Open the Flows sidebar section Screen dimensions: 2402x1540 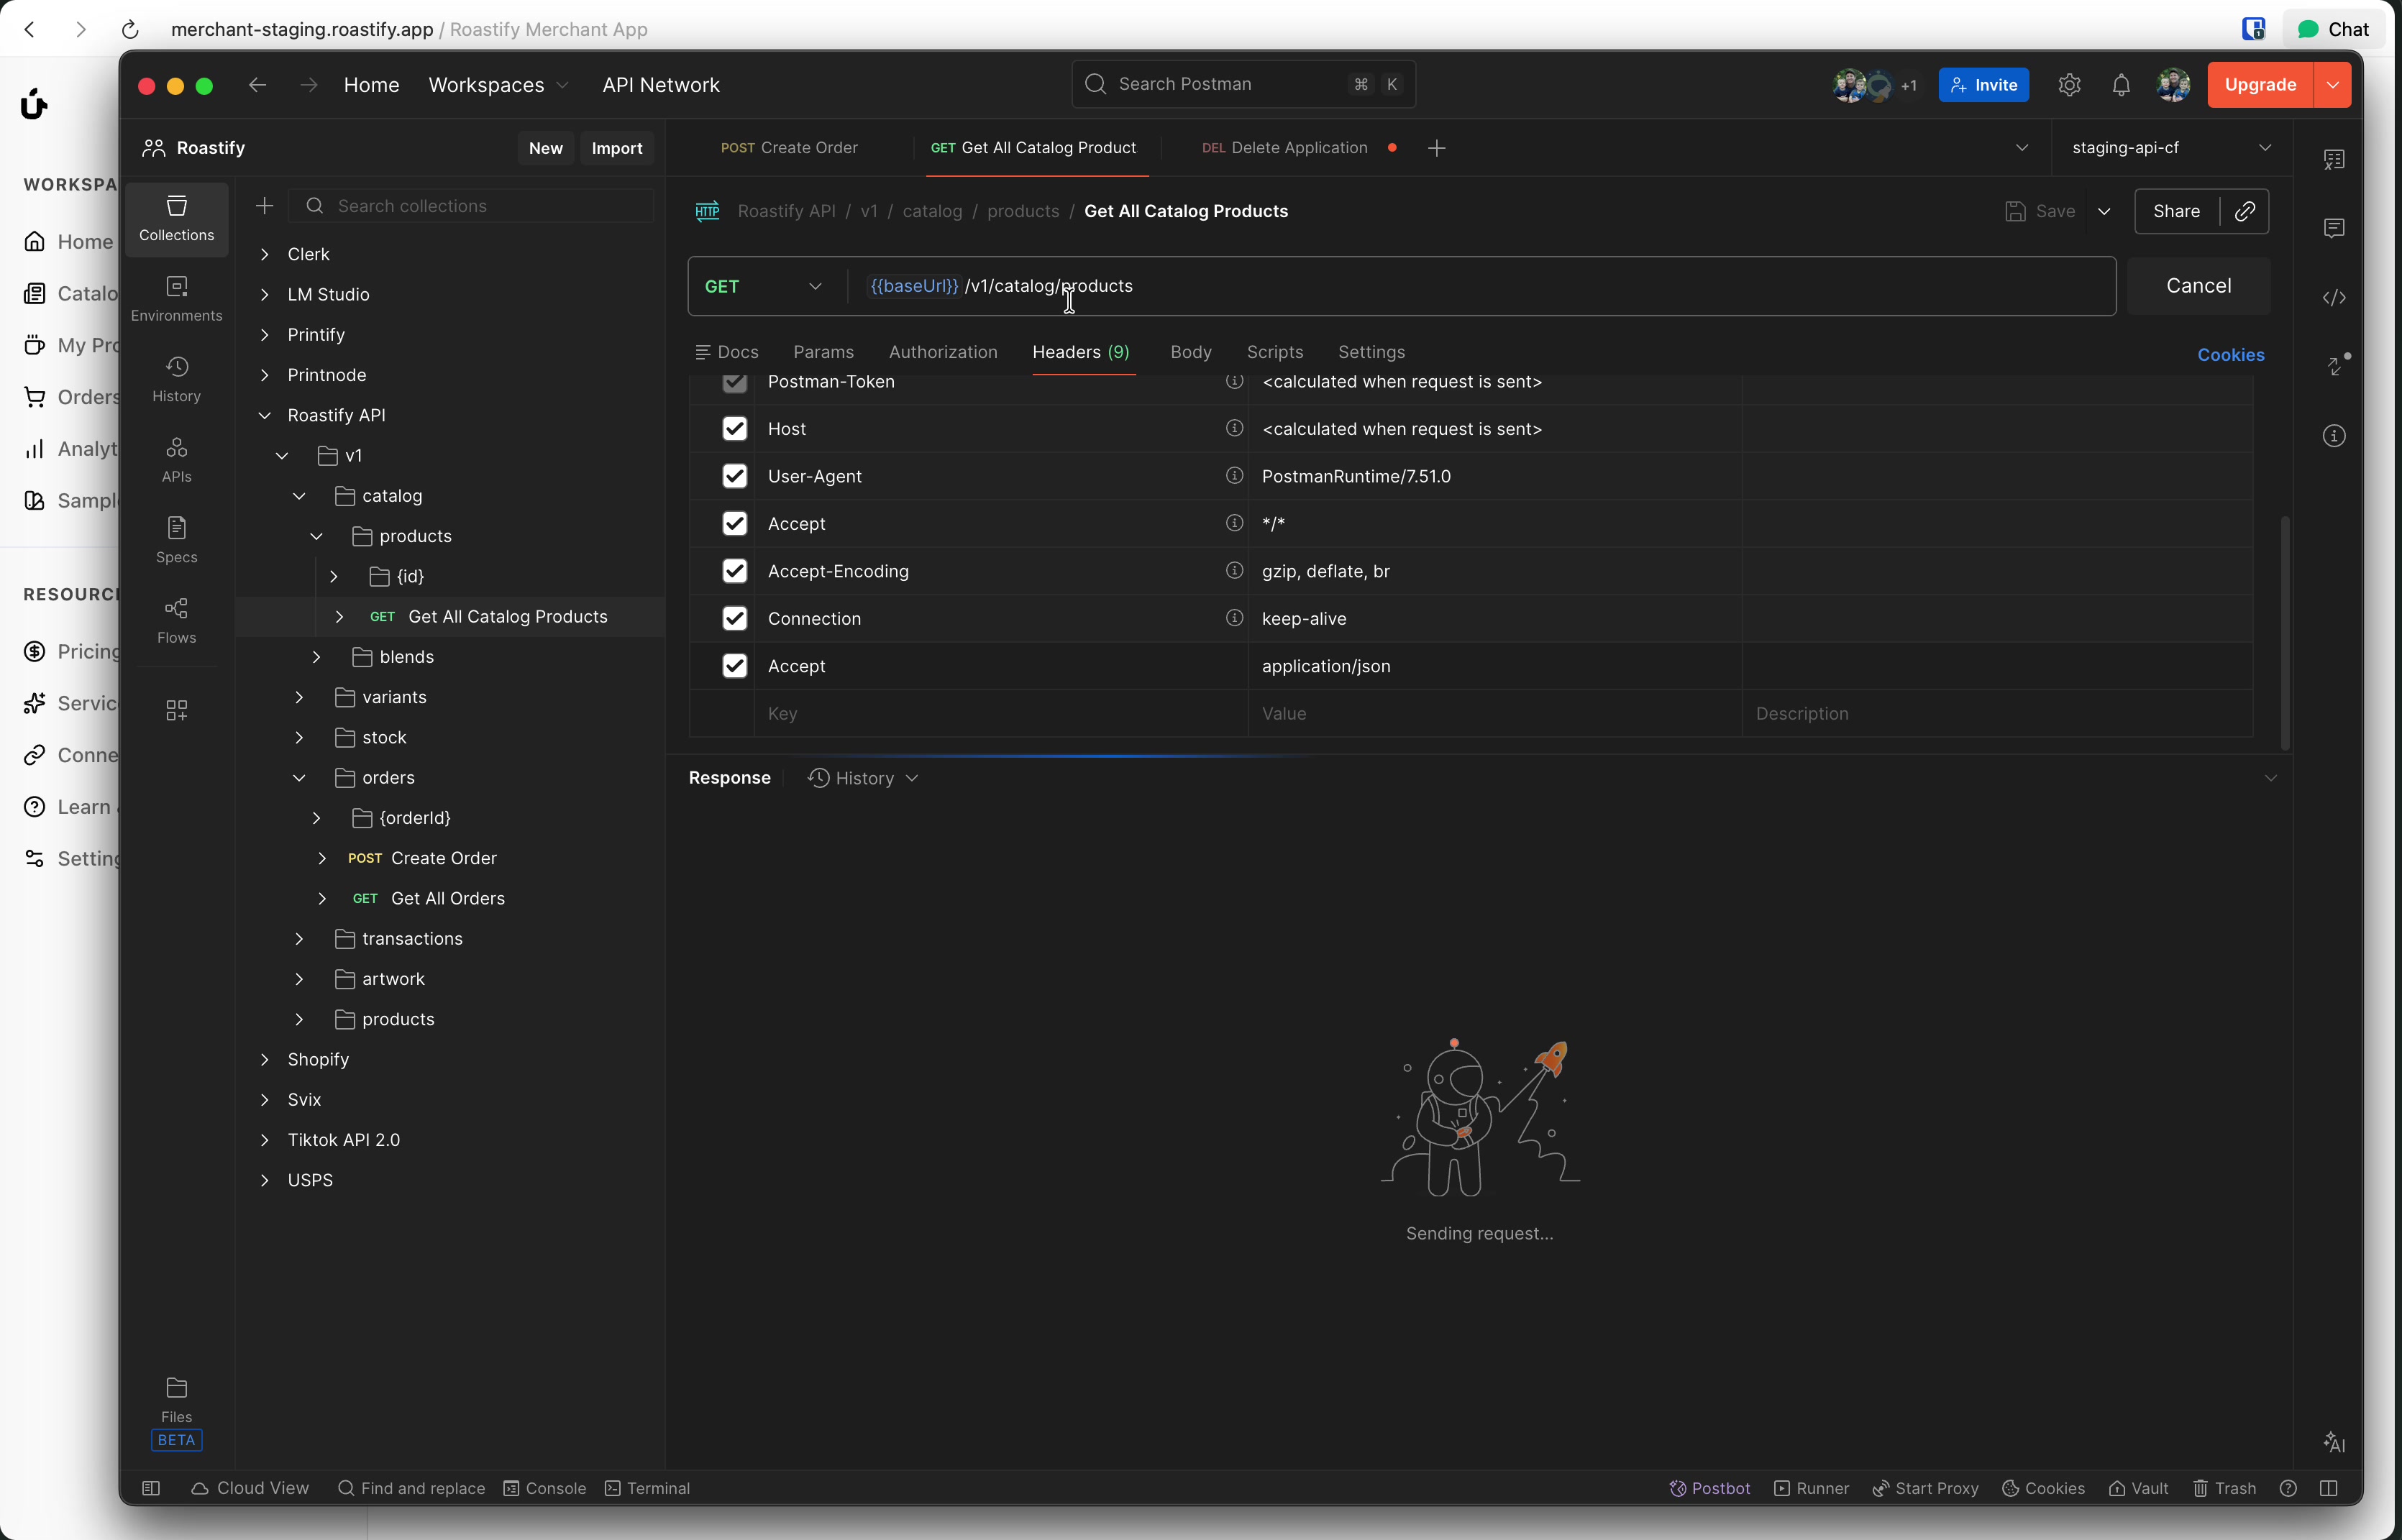[176, 620]
